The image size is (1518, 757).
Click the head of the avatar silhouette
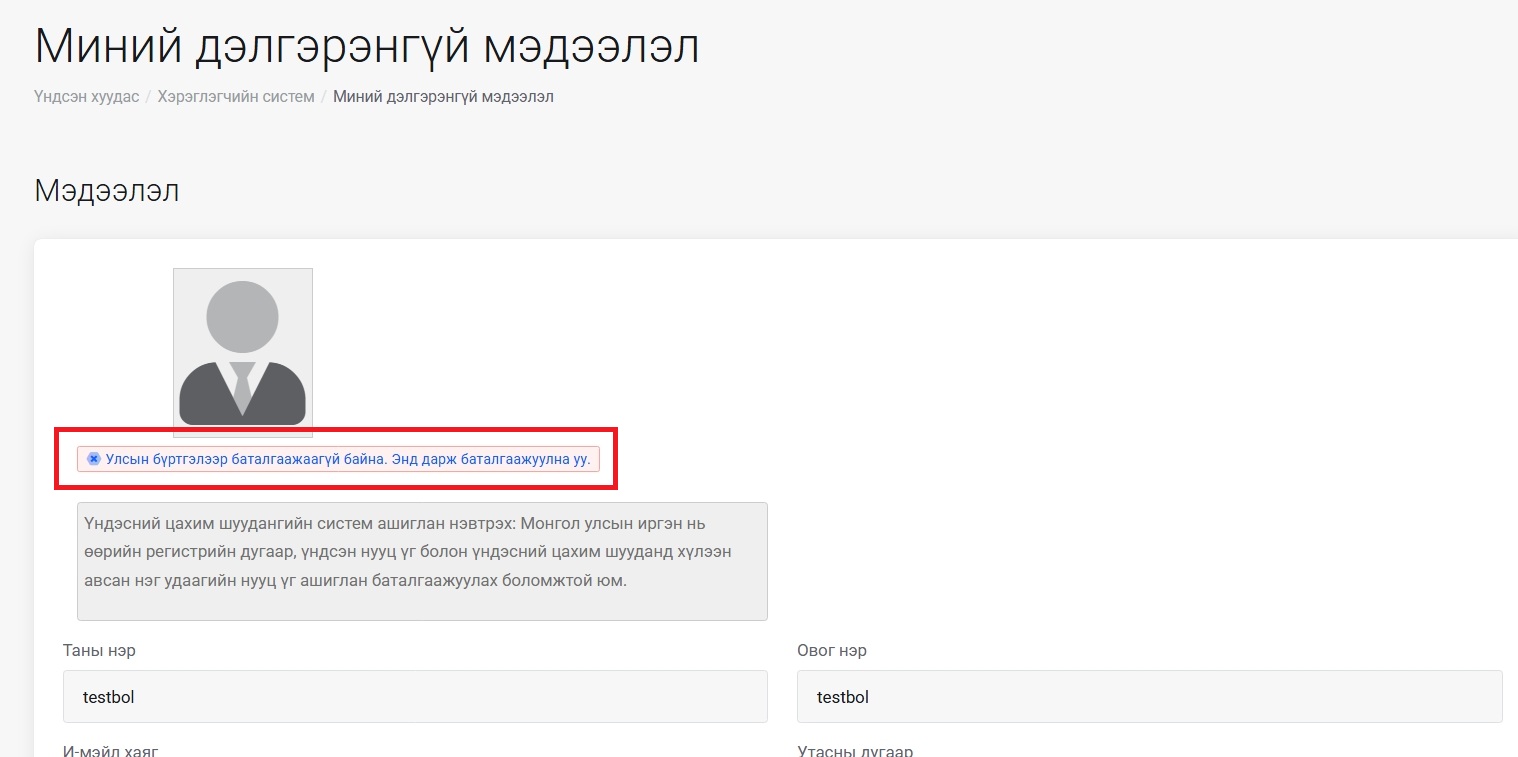pos(242,316)
